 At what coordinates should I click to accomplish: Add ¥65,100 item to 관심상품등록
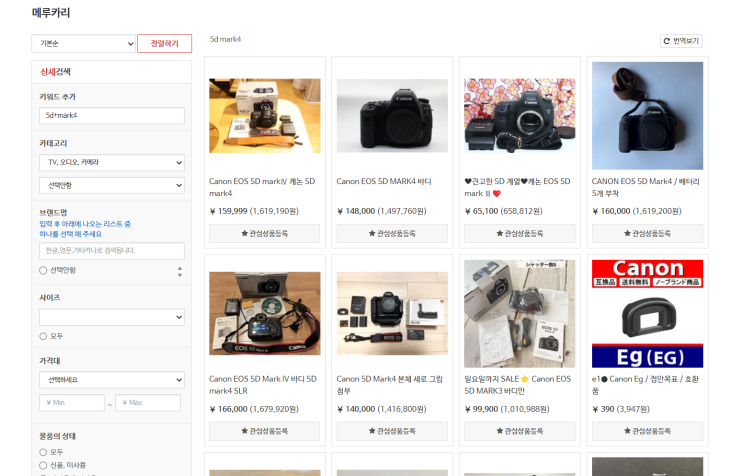click(520, 234)
